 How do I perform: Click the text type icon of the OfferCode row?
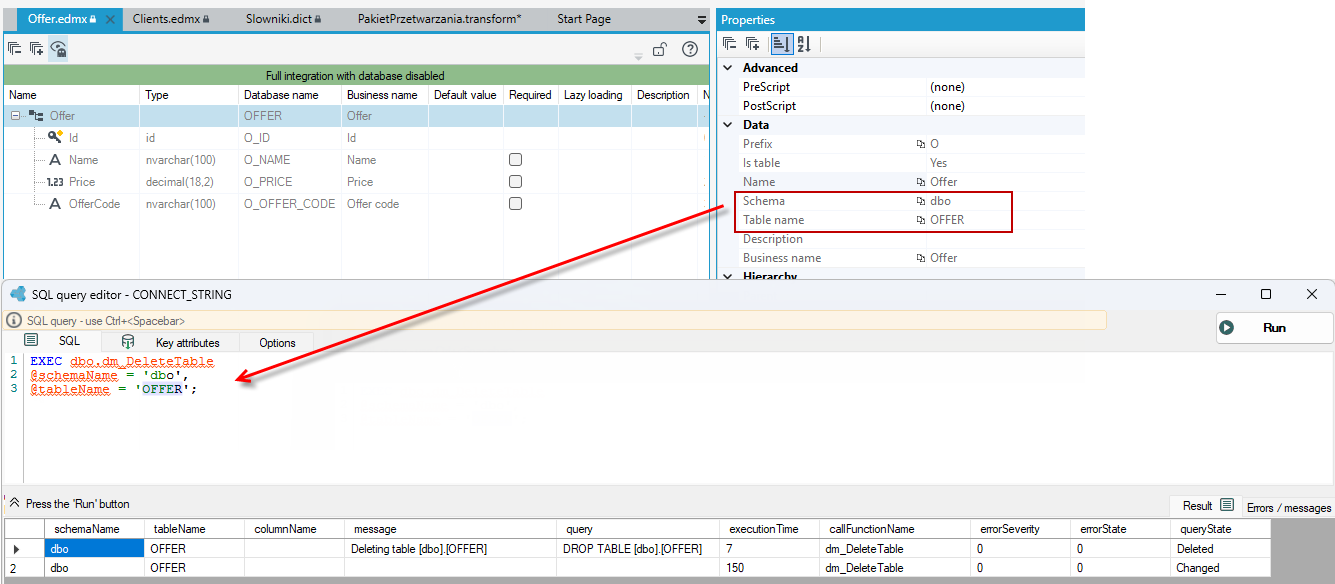(x=56, y=204)
